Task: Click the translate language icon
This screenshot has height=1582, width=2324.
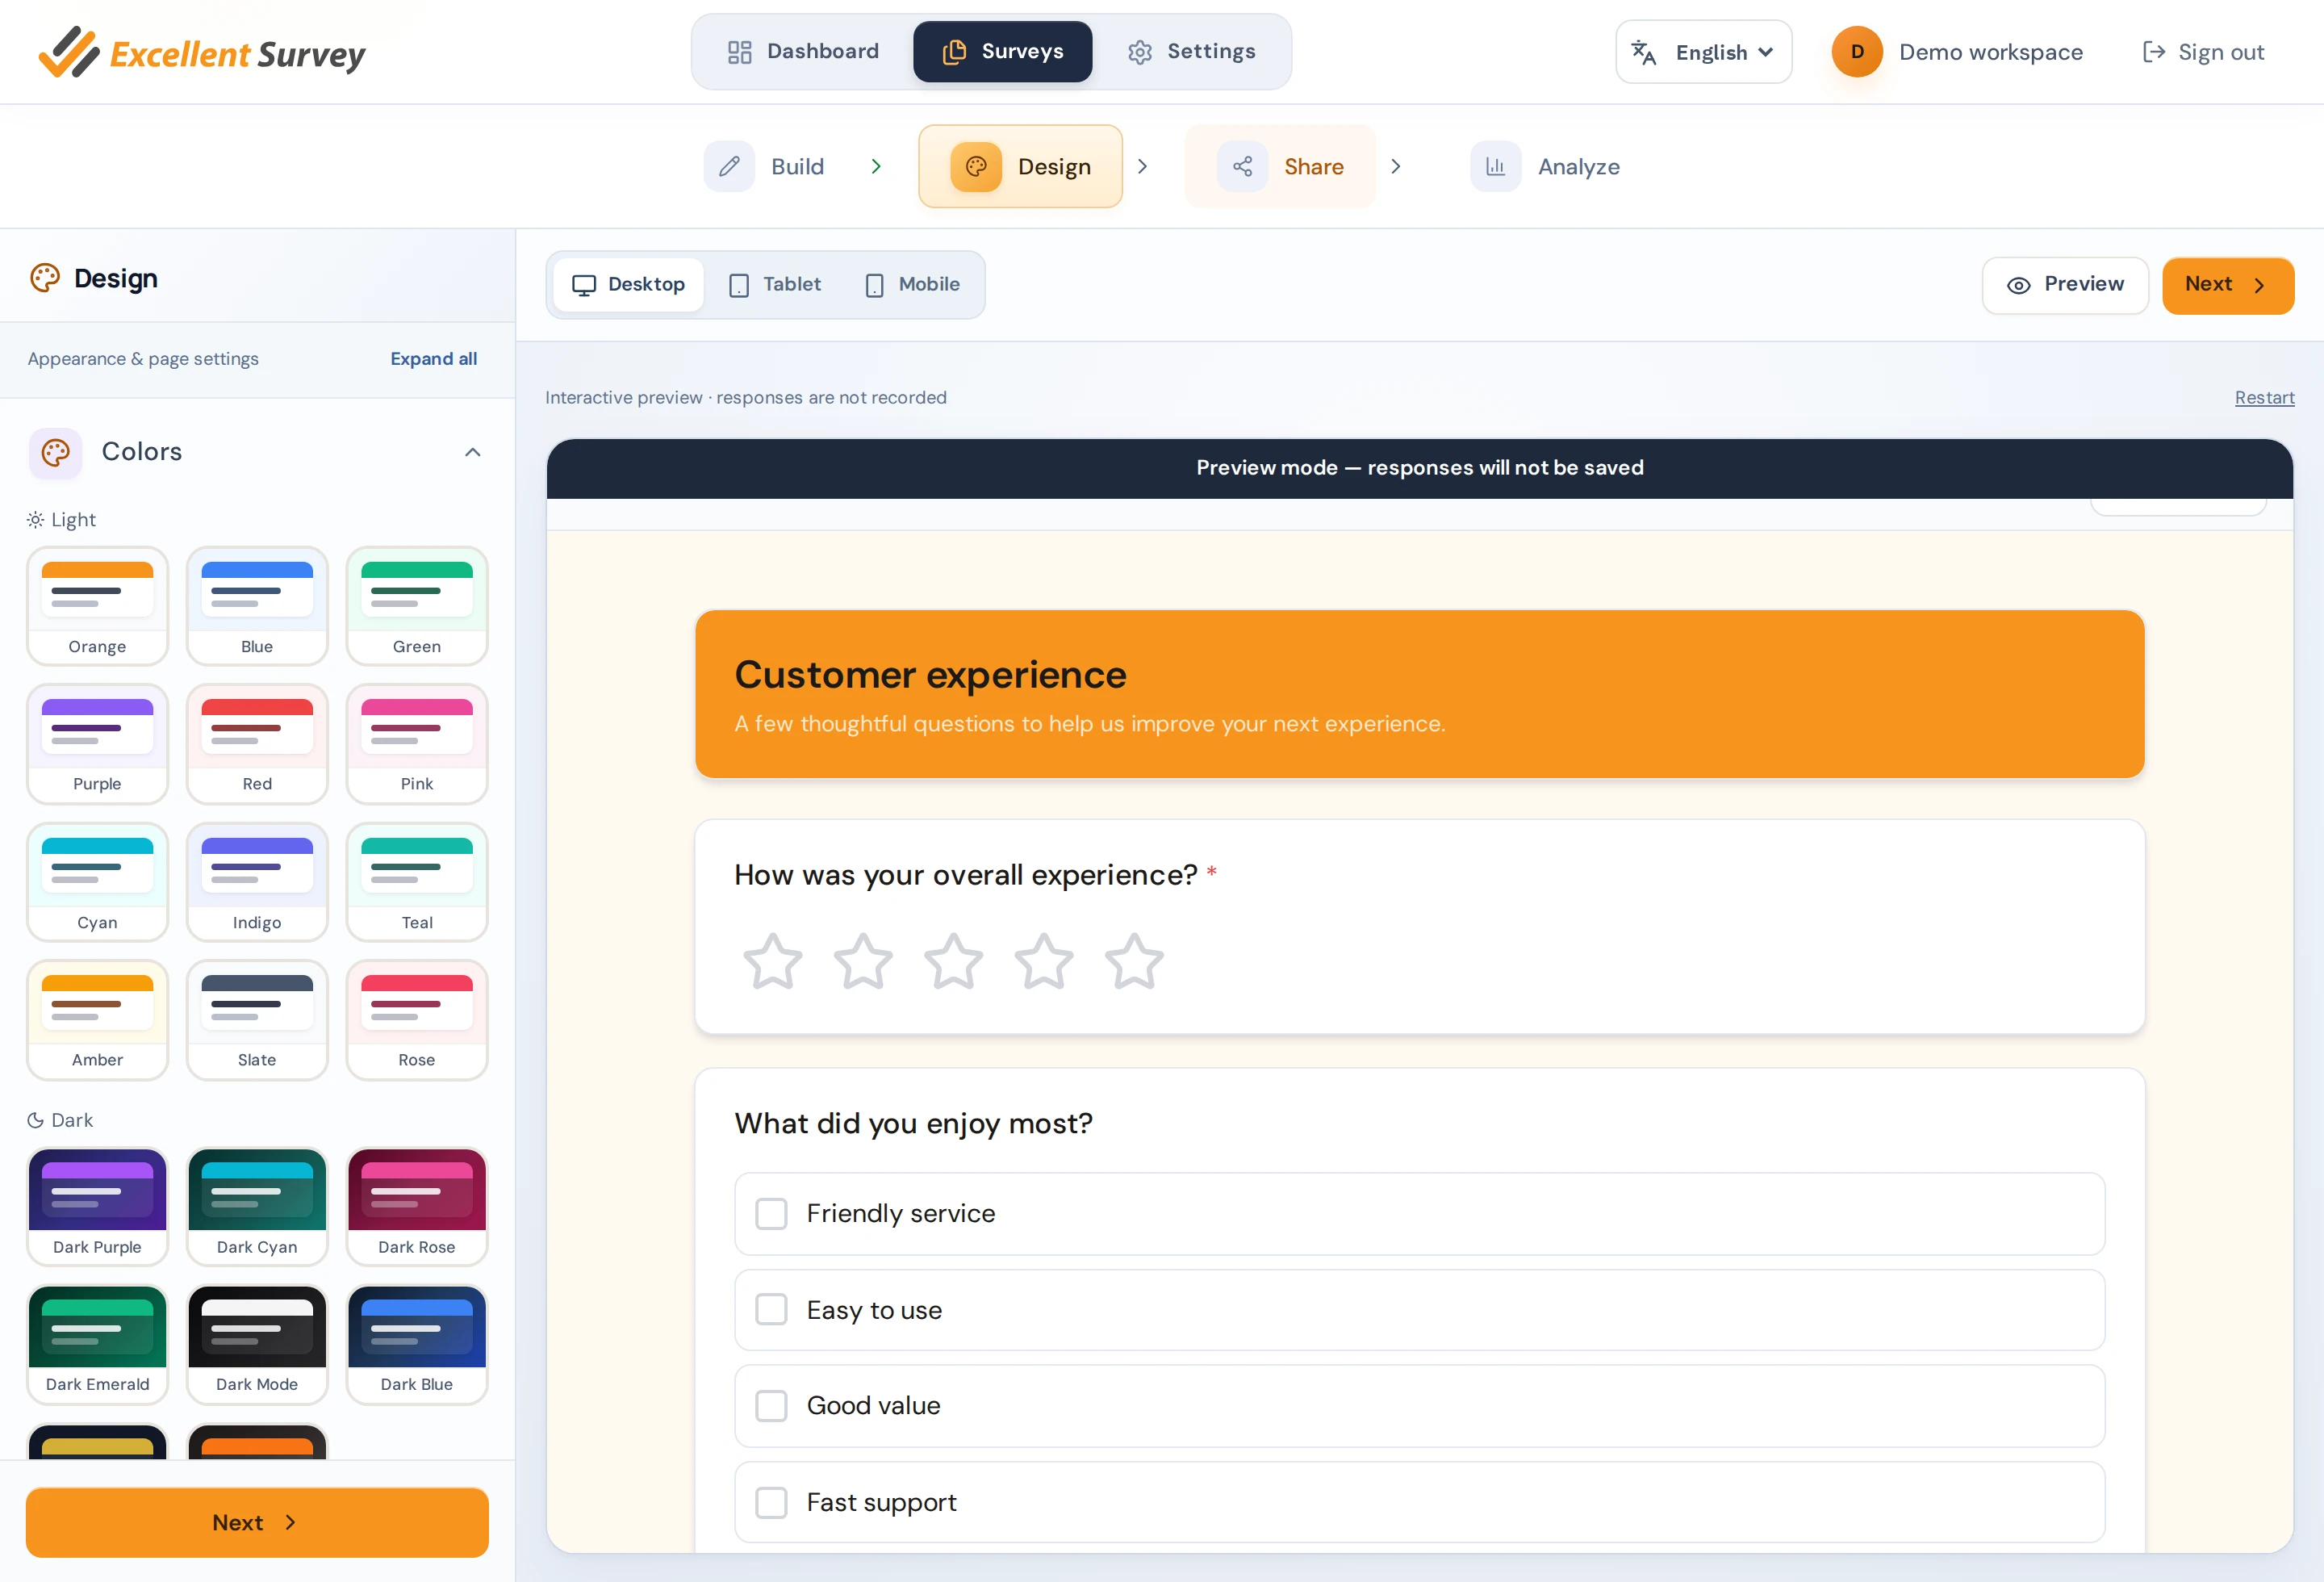Action: pos(1644,52)
